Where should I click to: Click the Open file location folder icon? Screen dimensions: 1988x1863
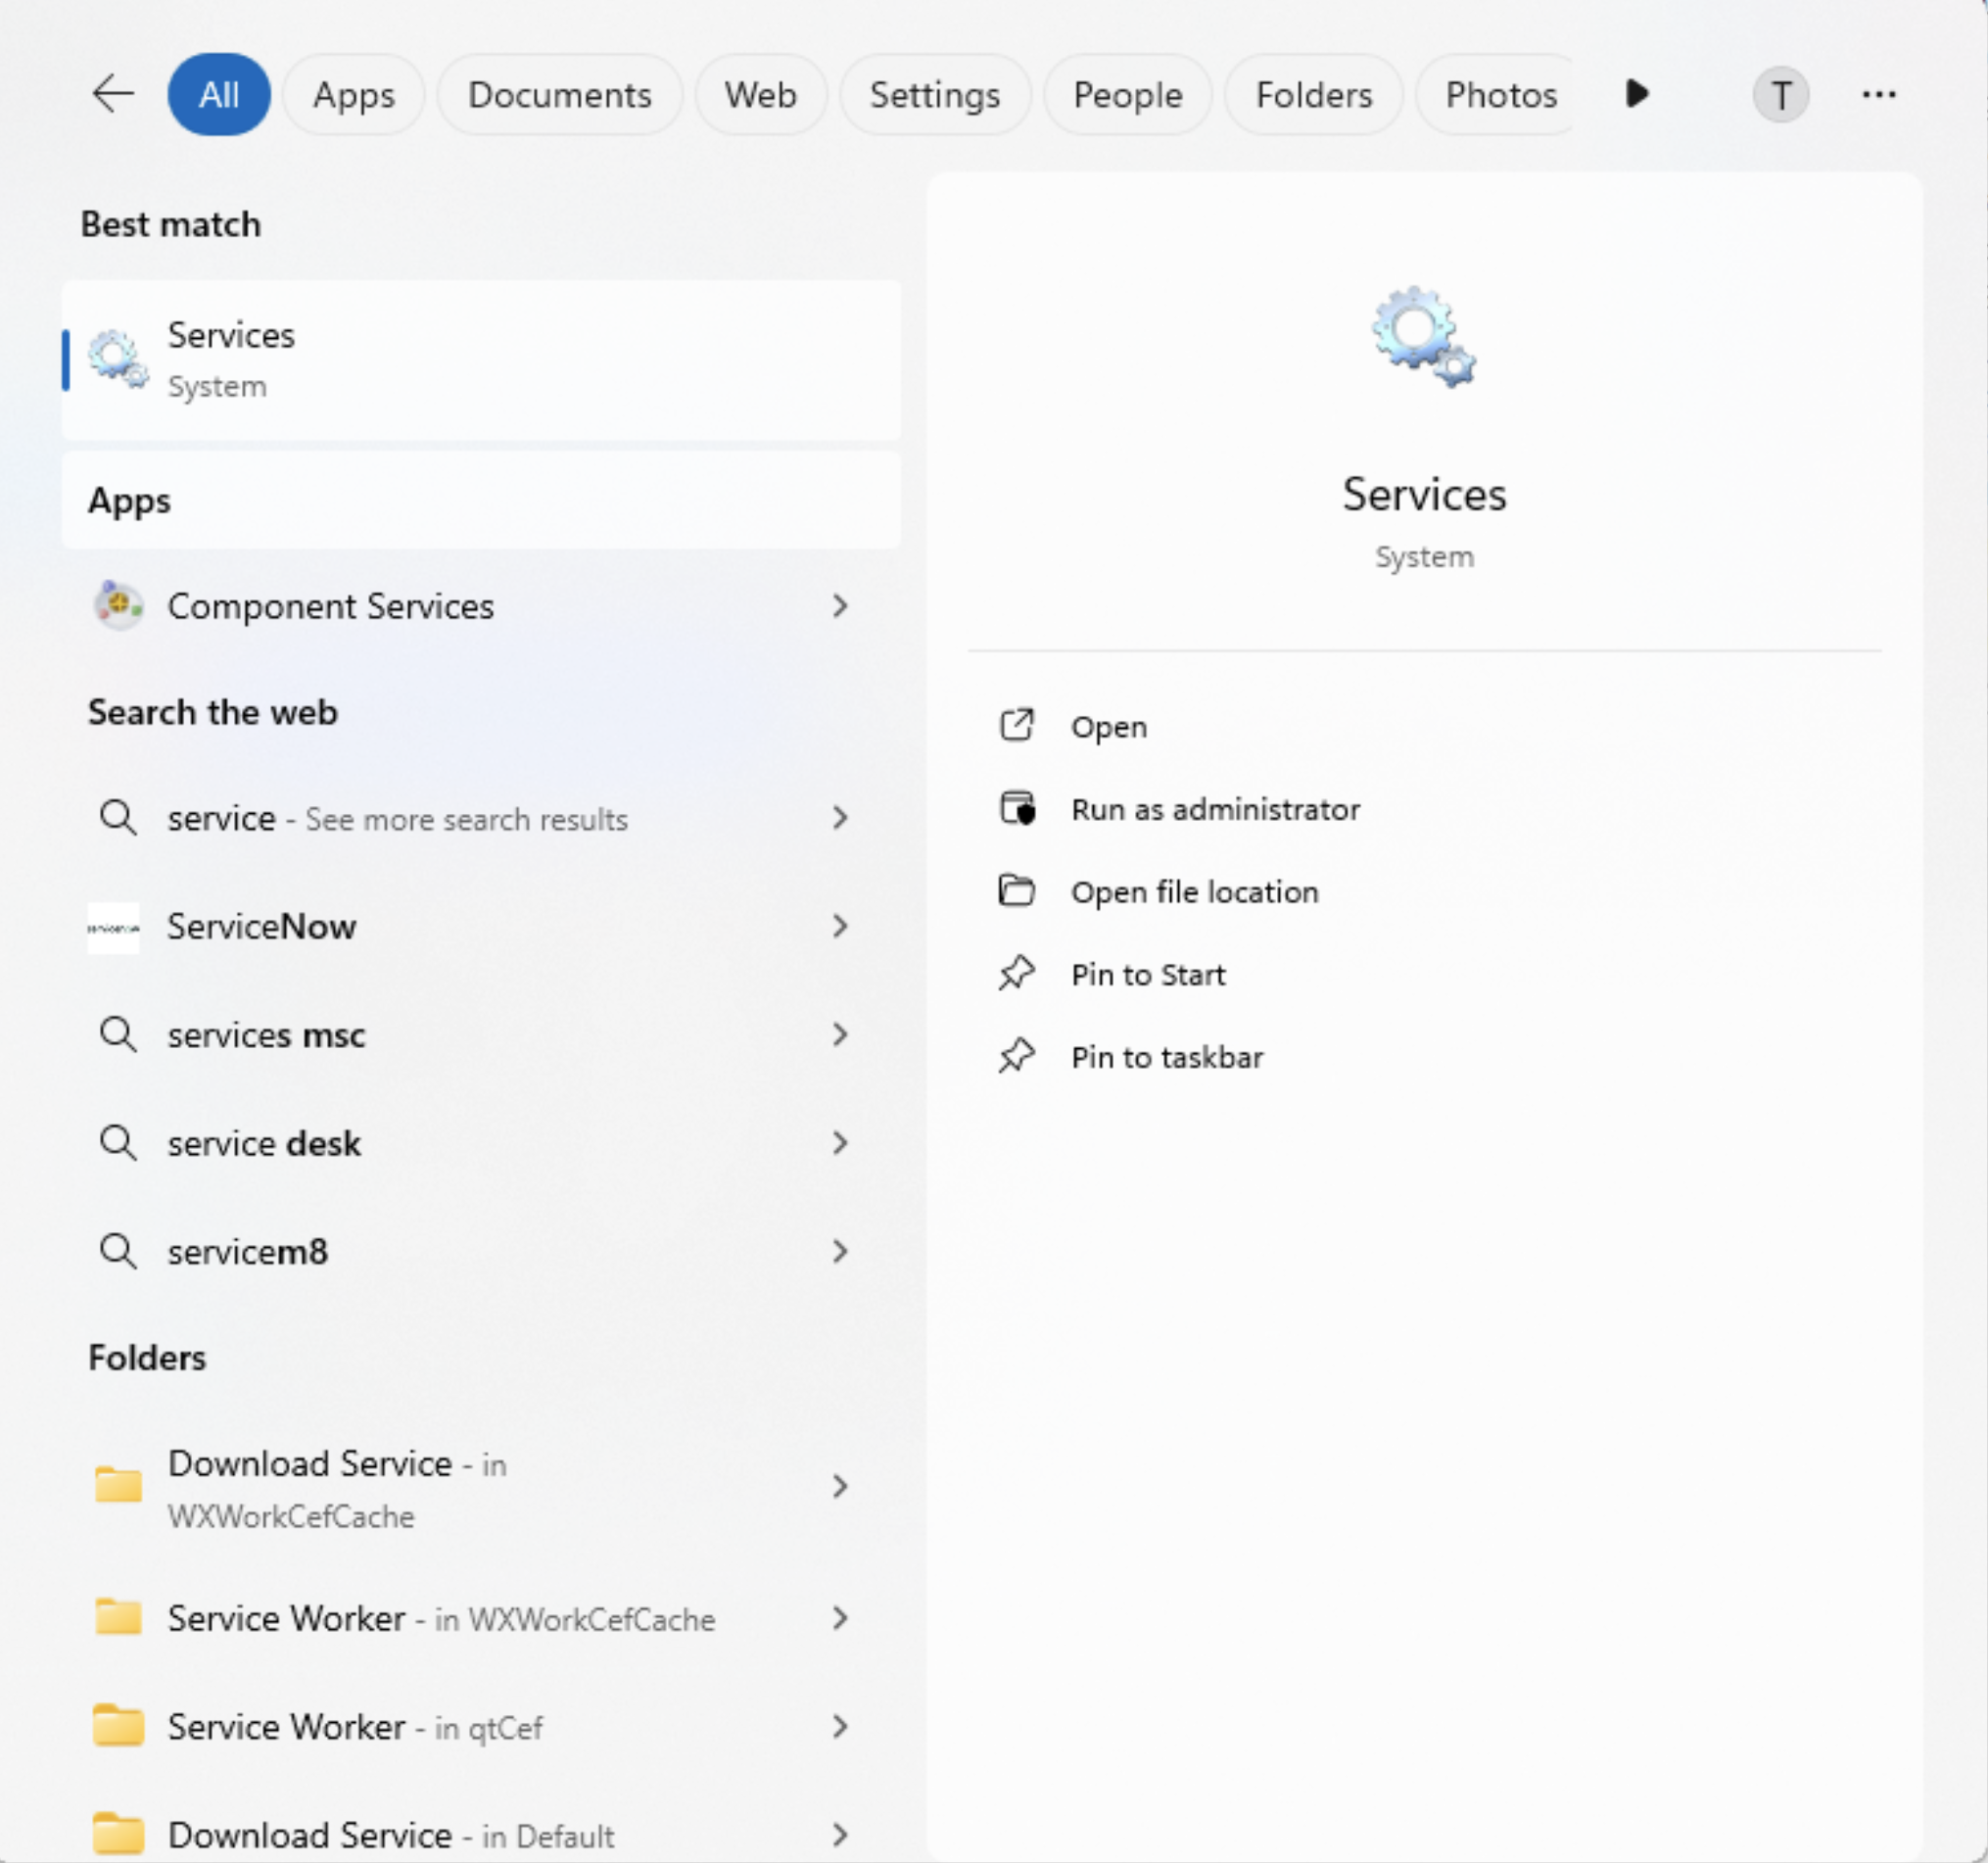click(x=1016, y=890)
